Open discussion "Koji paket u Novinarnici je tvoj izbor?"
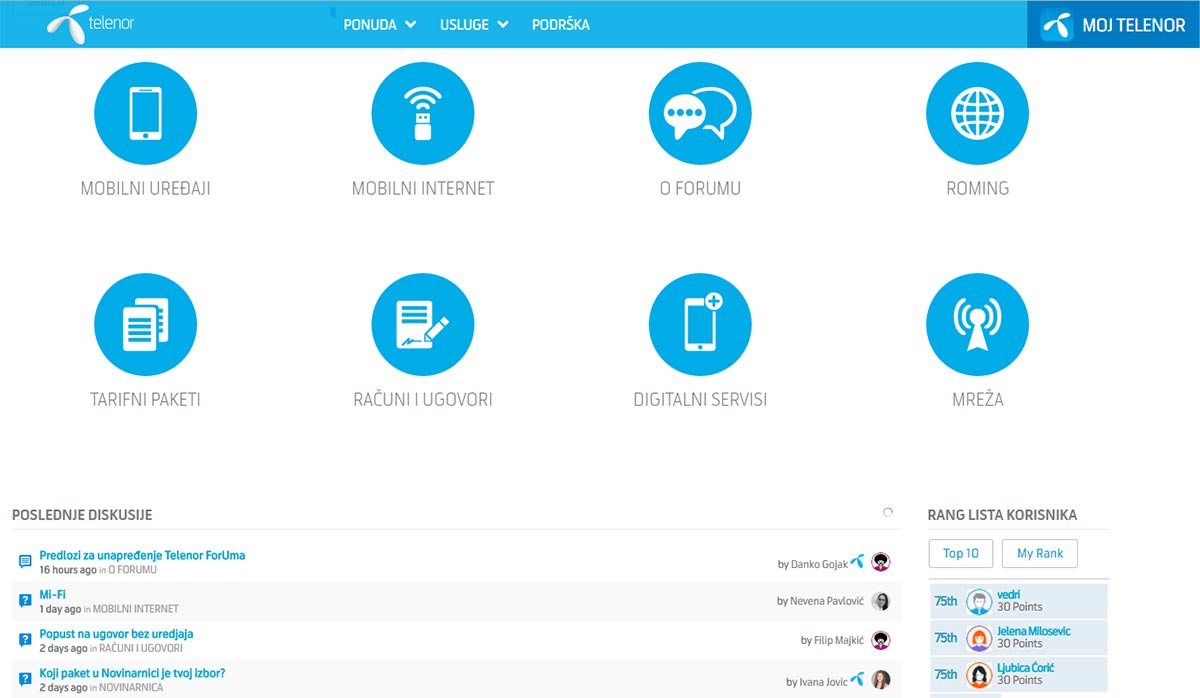The width and height of the screenshot is (1200, 698). (132, 673)
